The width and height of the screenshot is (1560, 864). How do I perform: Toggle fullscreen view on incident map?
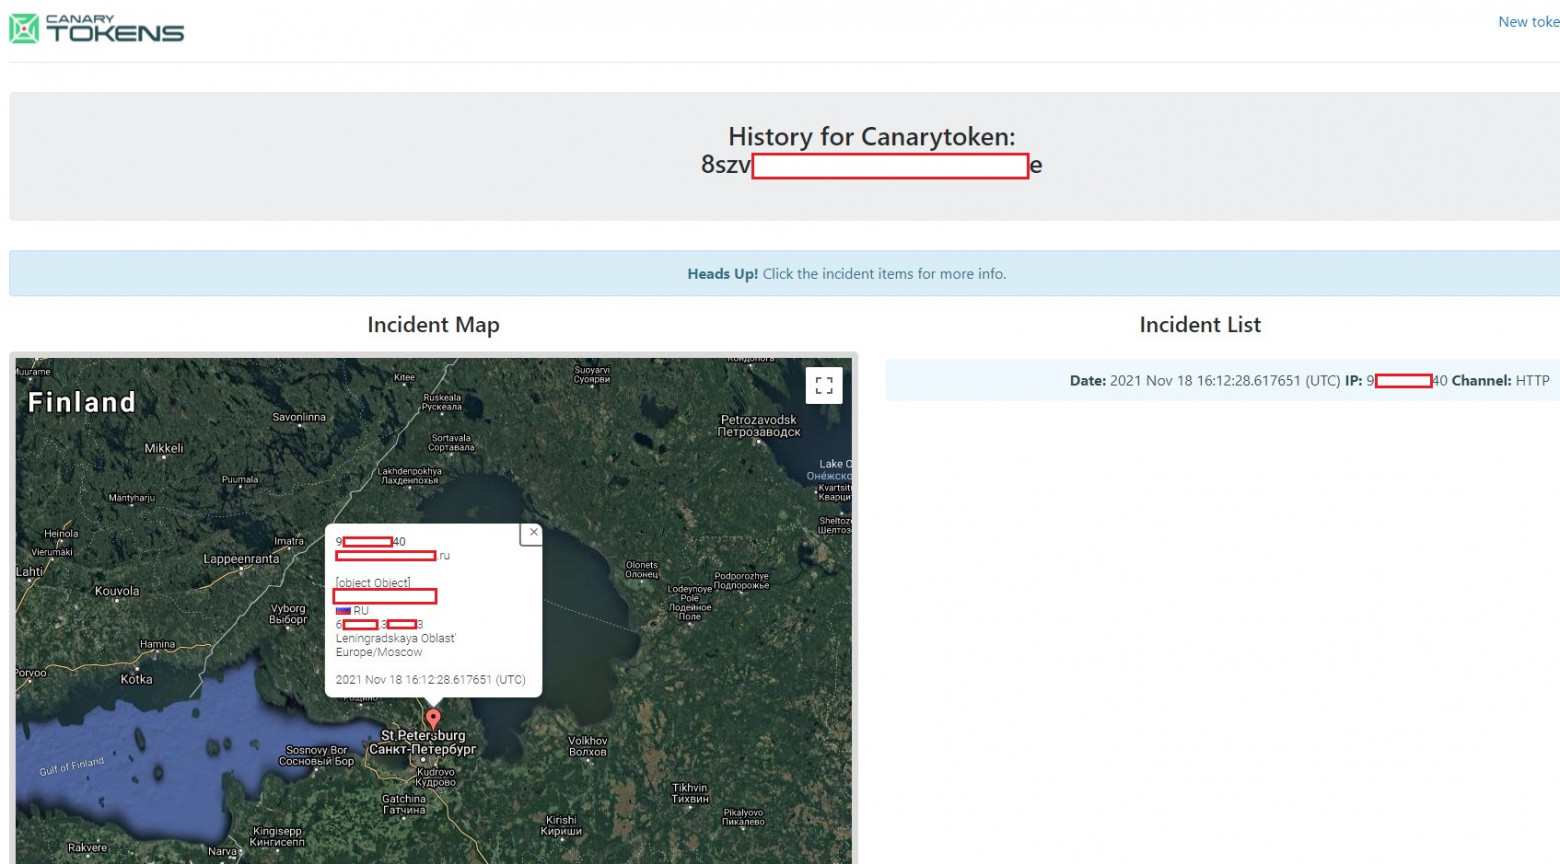point(824,385)
